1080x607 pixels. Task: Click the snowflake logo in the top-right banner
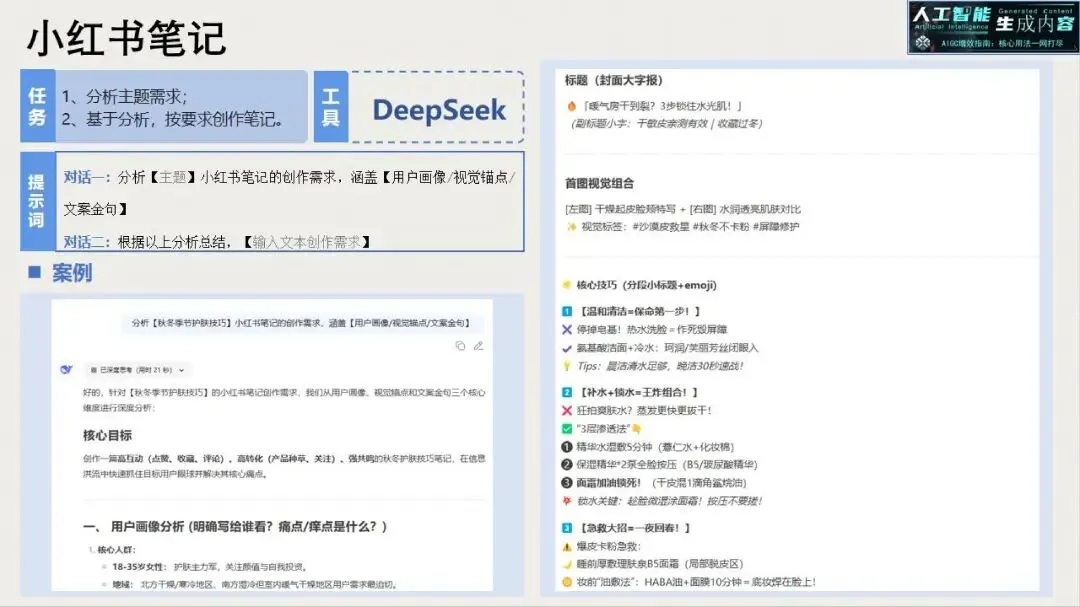pos(922,43)
